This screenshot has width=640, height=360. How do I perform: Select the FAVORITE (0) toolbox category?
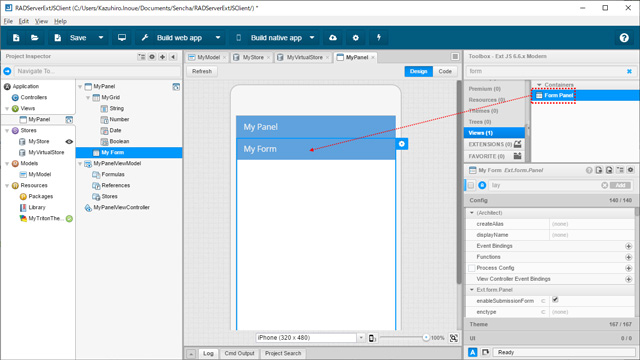tap(494, 156)
